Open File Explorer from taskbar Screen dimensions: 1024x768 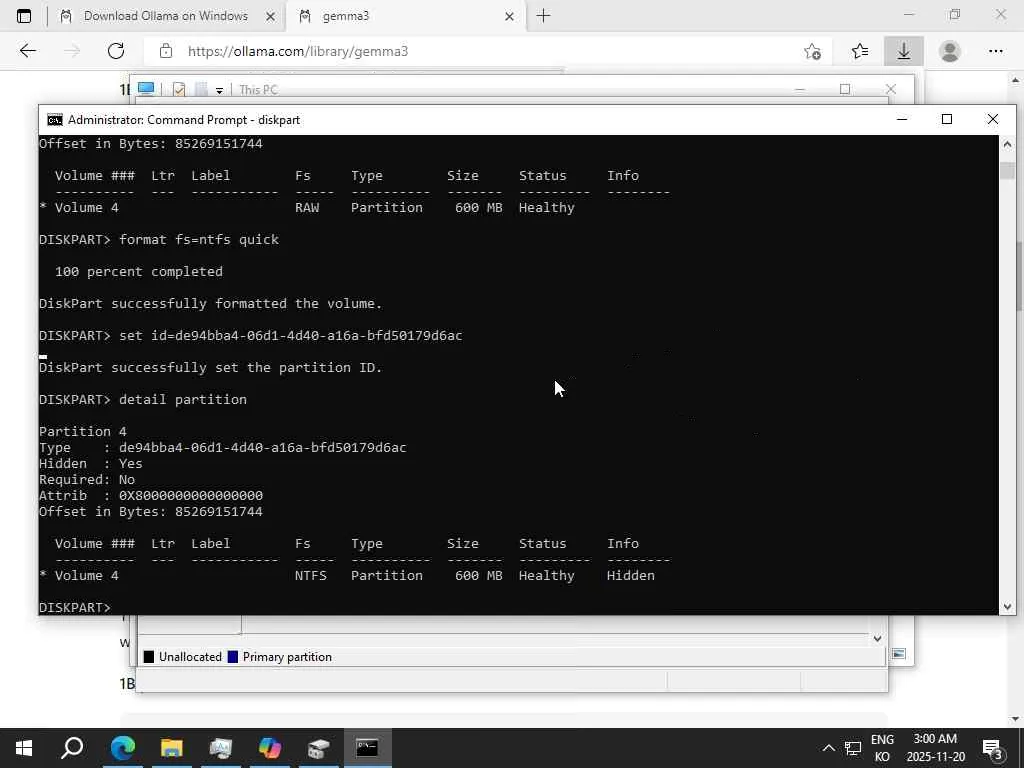tap(172, 748)
